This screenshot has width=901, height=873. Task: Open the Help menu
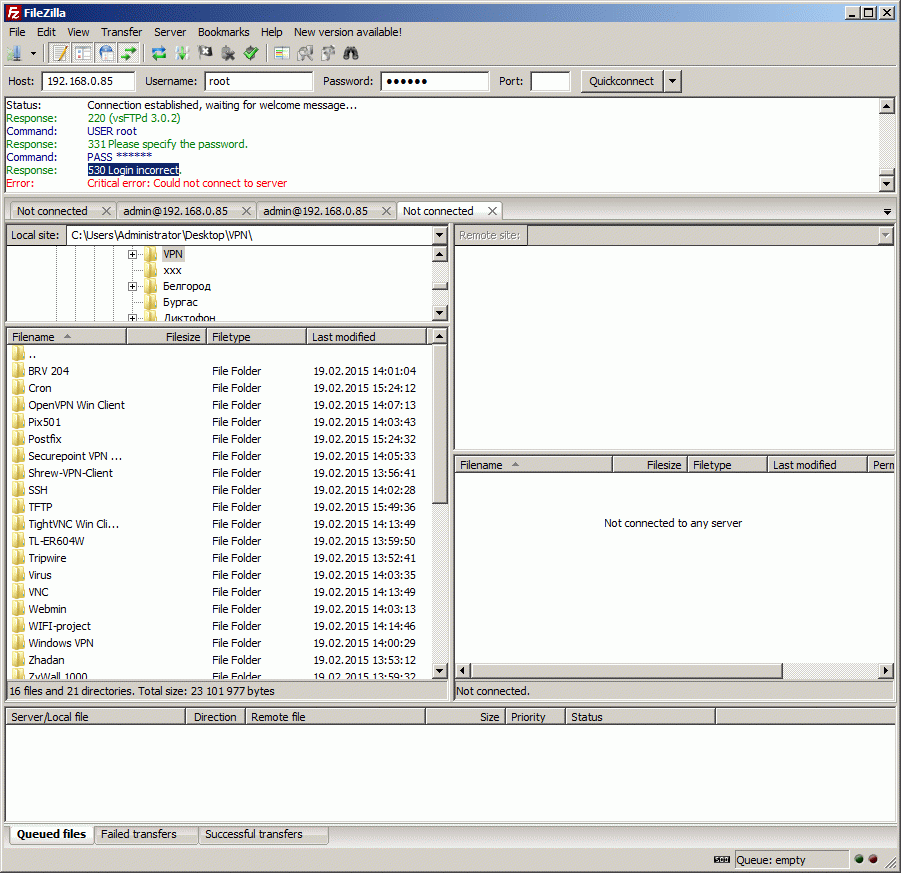click(271, 32)
